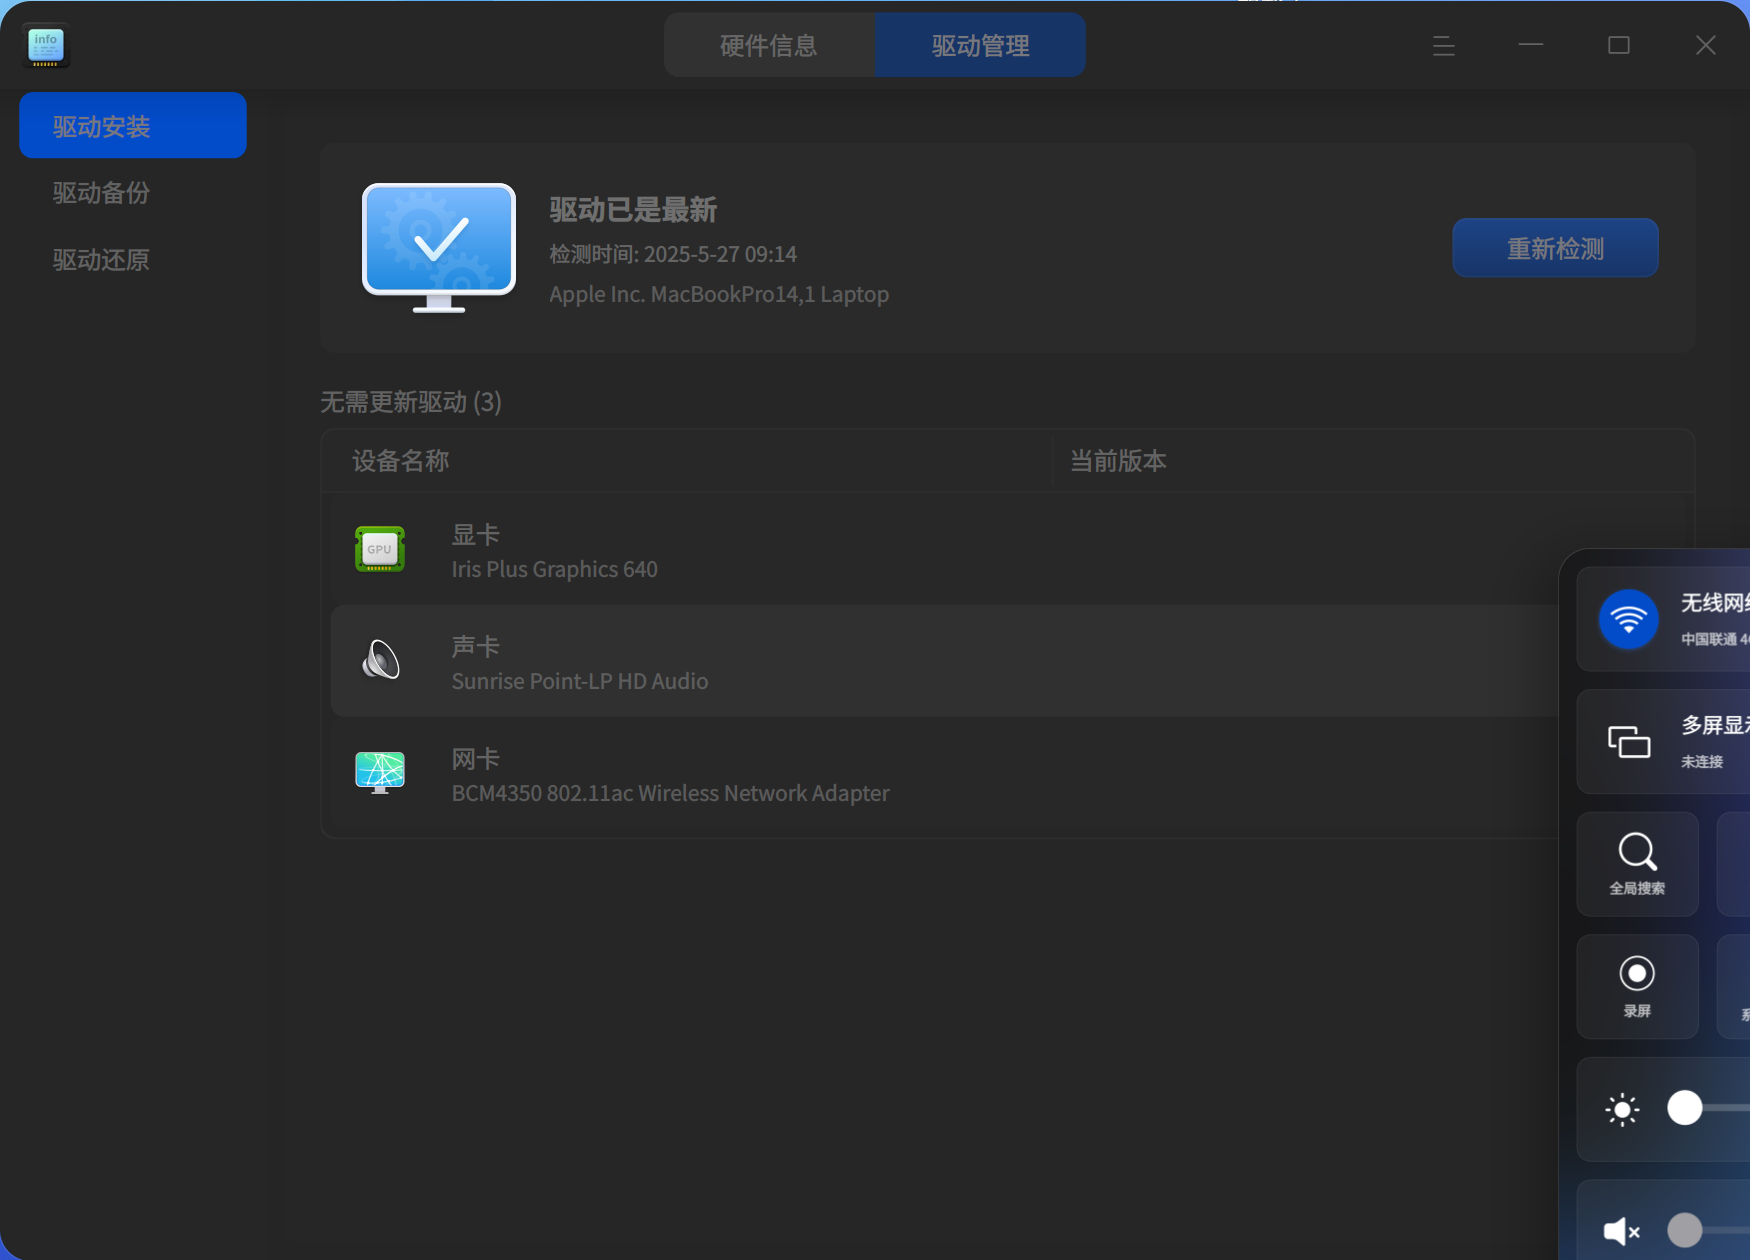Select the Iris Plus Graphics 640 text
The image size is (1750, 1260).
554,569
